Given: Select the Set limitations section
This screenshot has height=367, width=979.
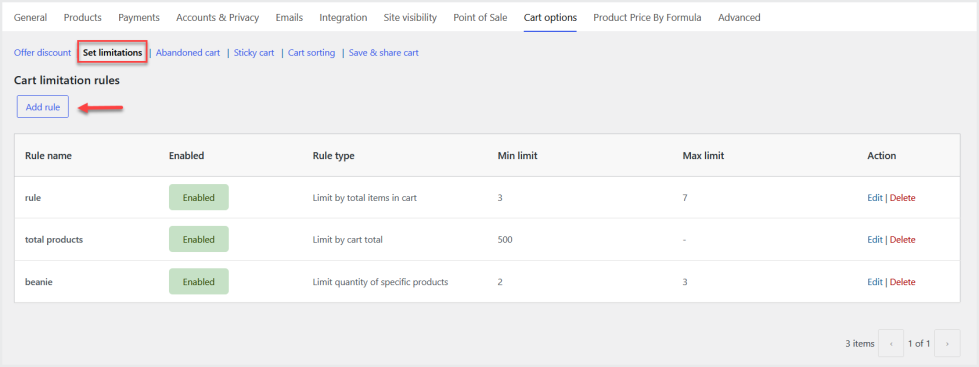Looking at the screenshot, I should click(112, 53).
